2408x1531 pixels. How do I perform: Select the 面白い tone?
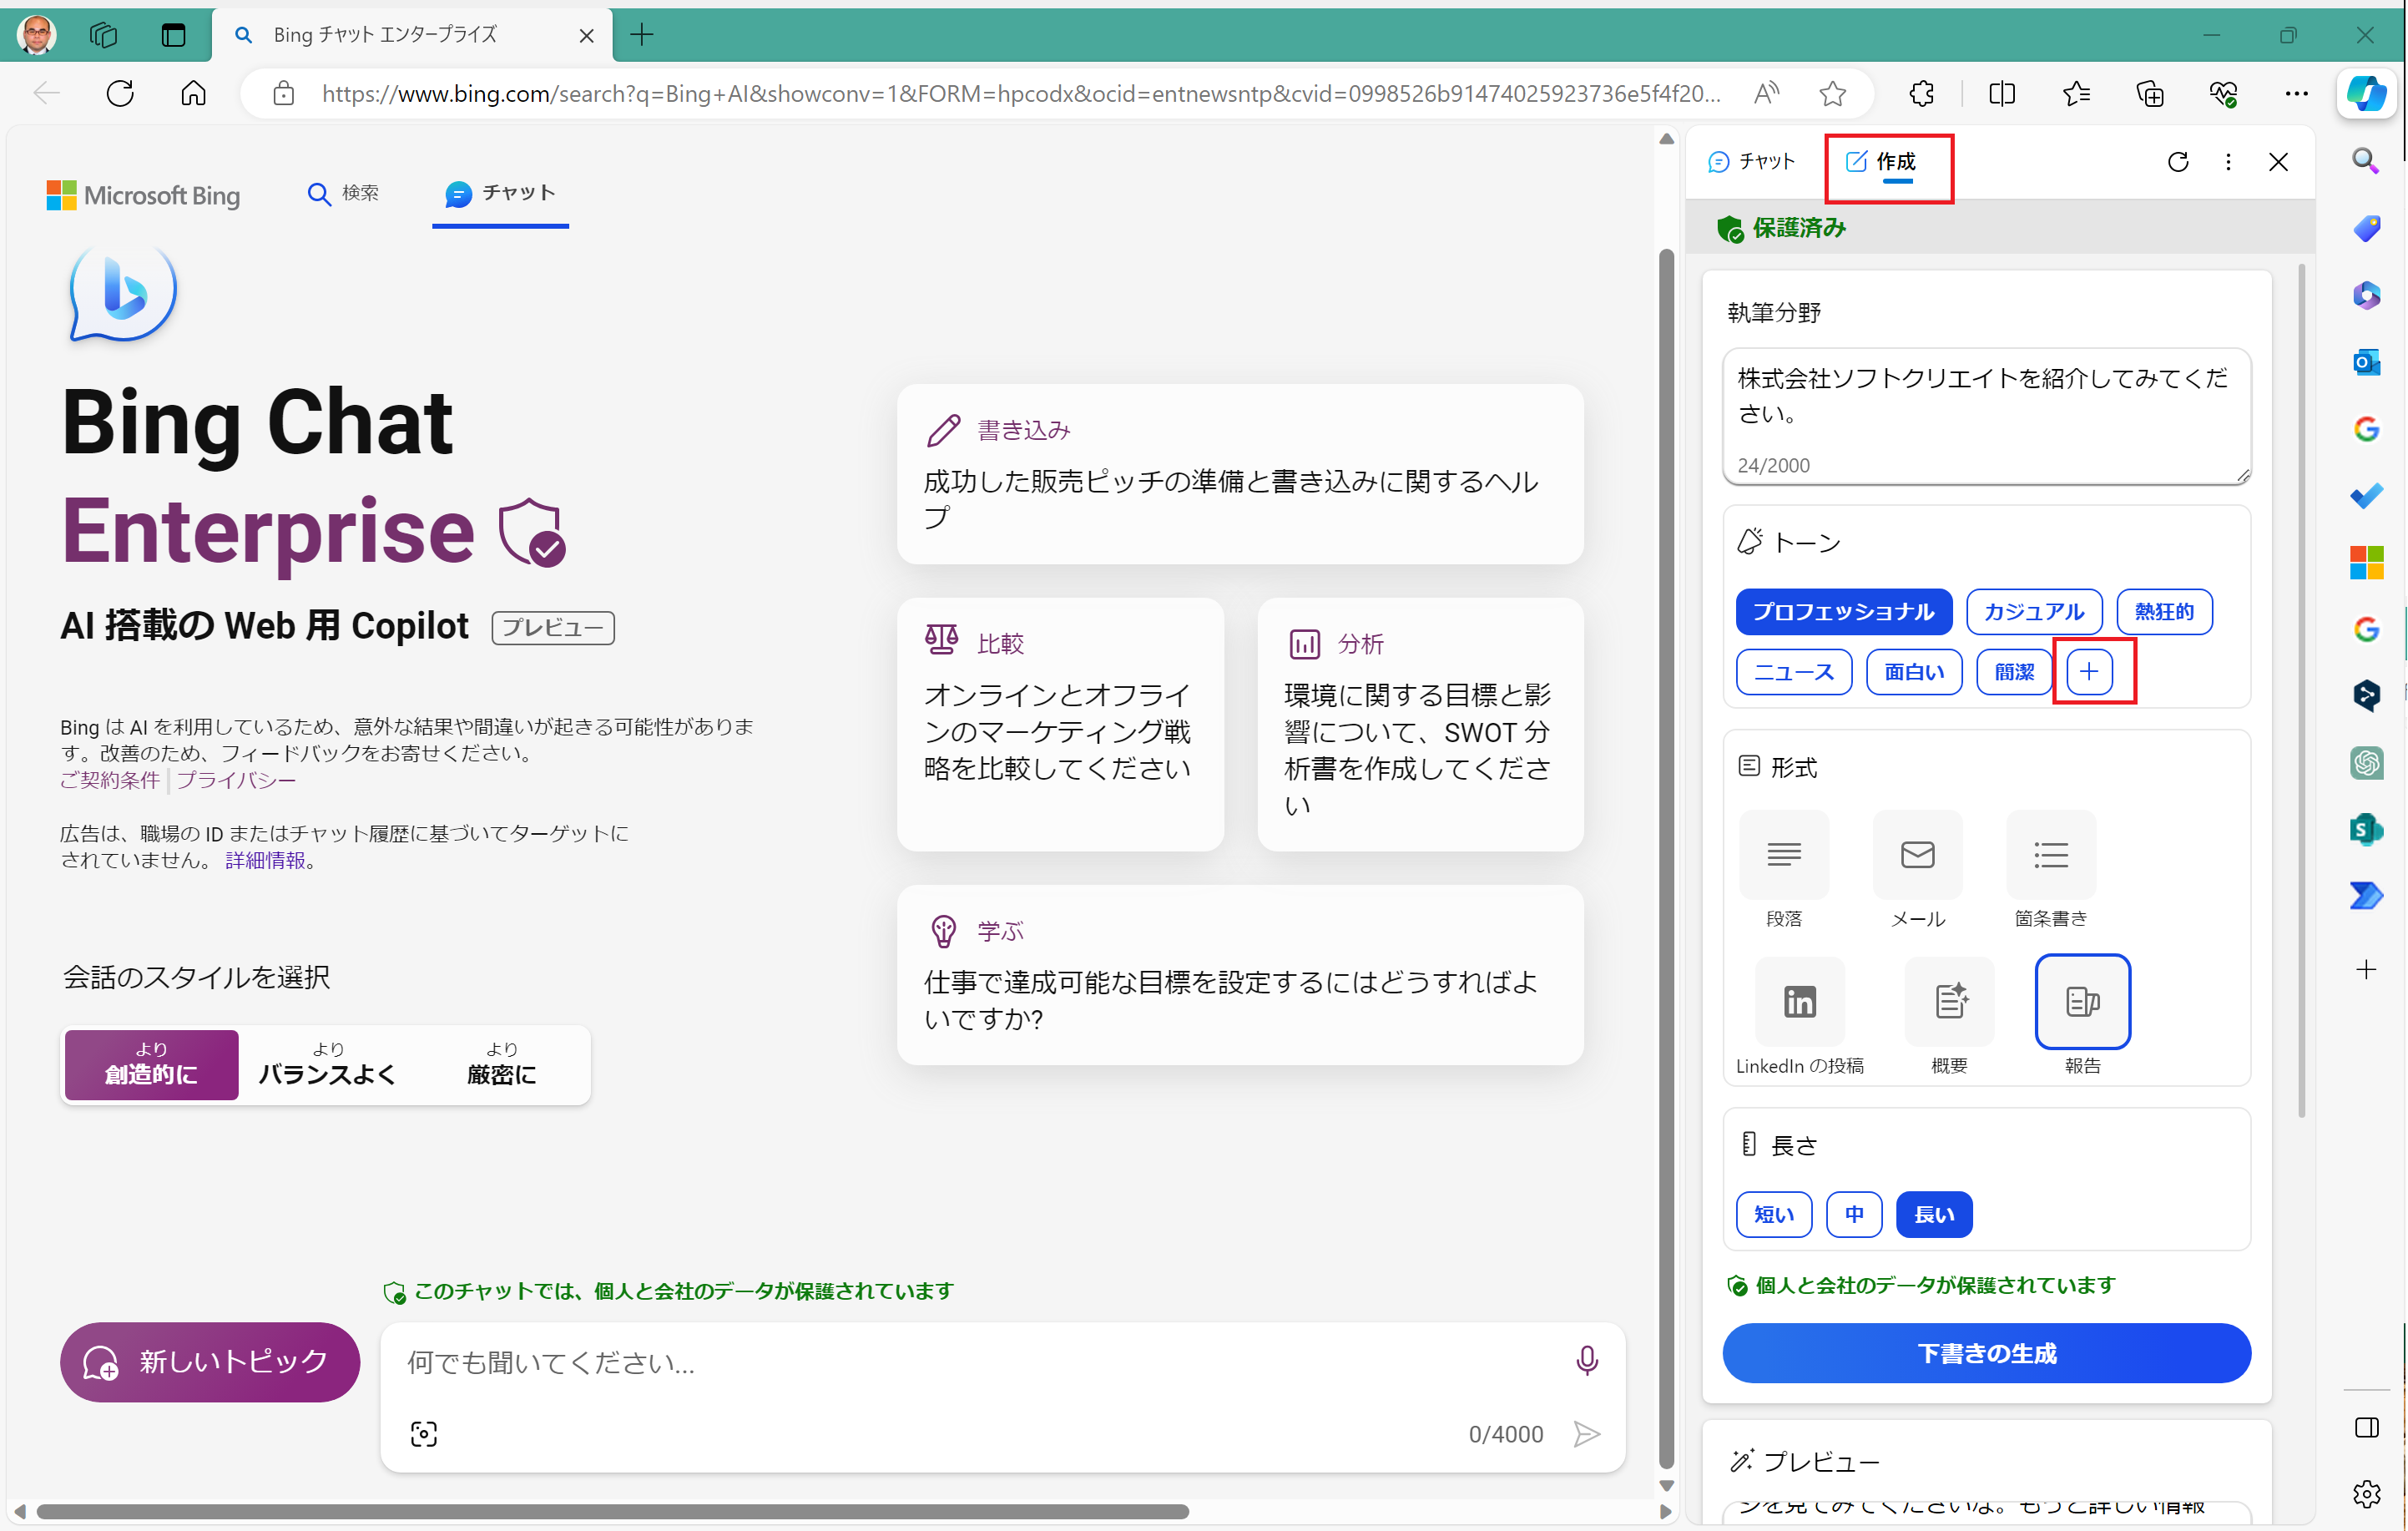tap(1914, 672)
